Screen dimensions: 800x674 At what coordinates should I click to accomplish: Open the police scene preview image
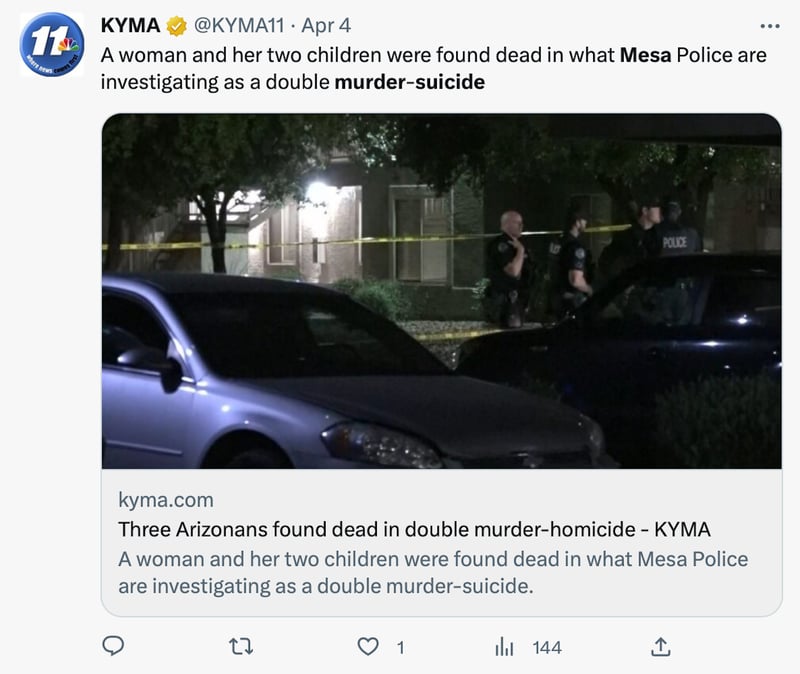tap(442, 291)
